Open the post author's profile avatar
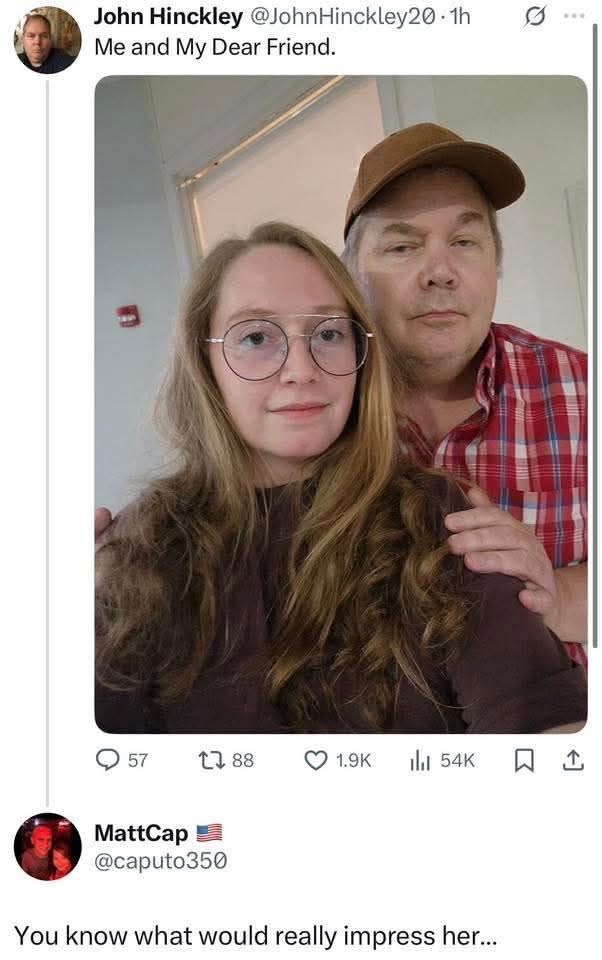Screen dimensions: 602x960 (x=47, y=40)
